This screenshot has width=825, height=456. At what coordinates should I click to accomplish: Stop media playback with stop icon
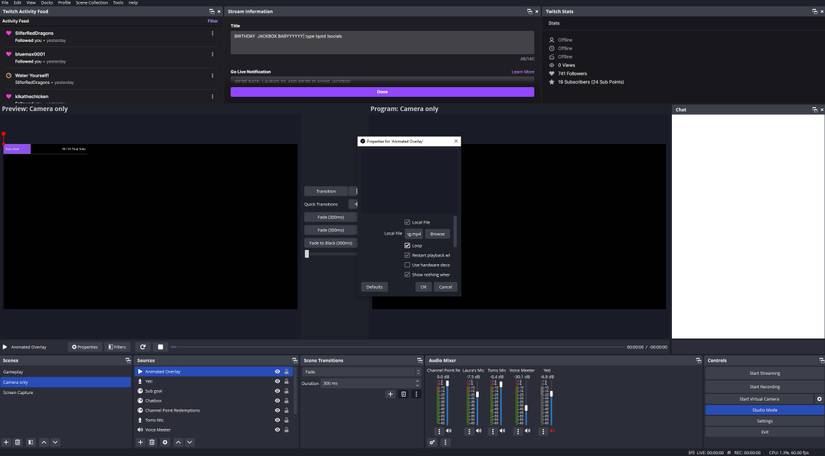click(160, 347)
